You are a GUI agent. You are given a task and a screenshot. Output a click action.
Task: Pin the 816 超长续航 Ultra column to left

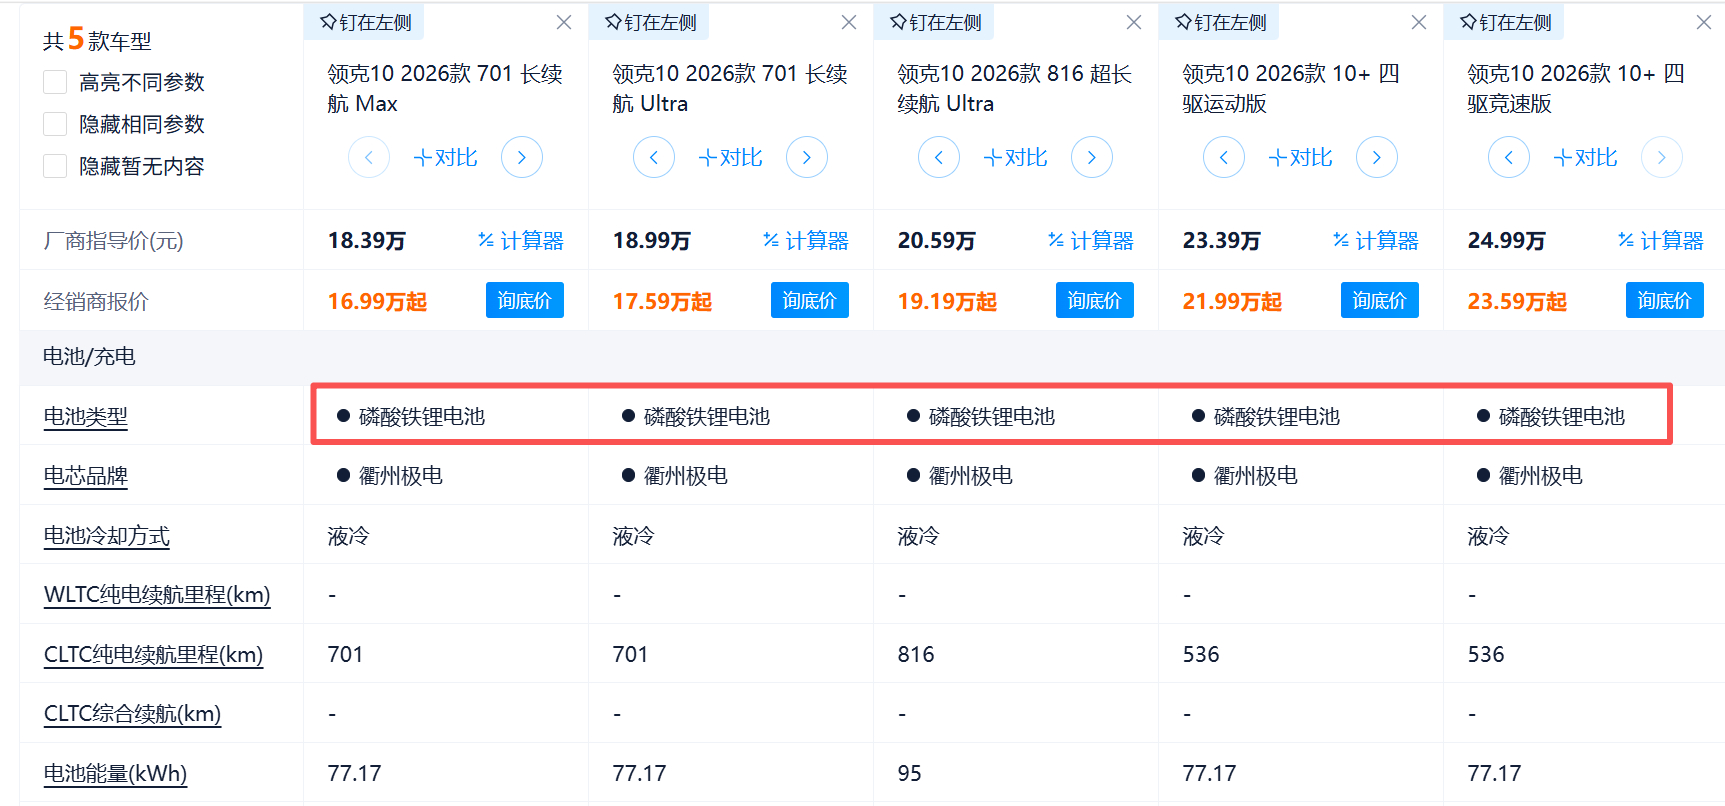click(935, 22)
